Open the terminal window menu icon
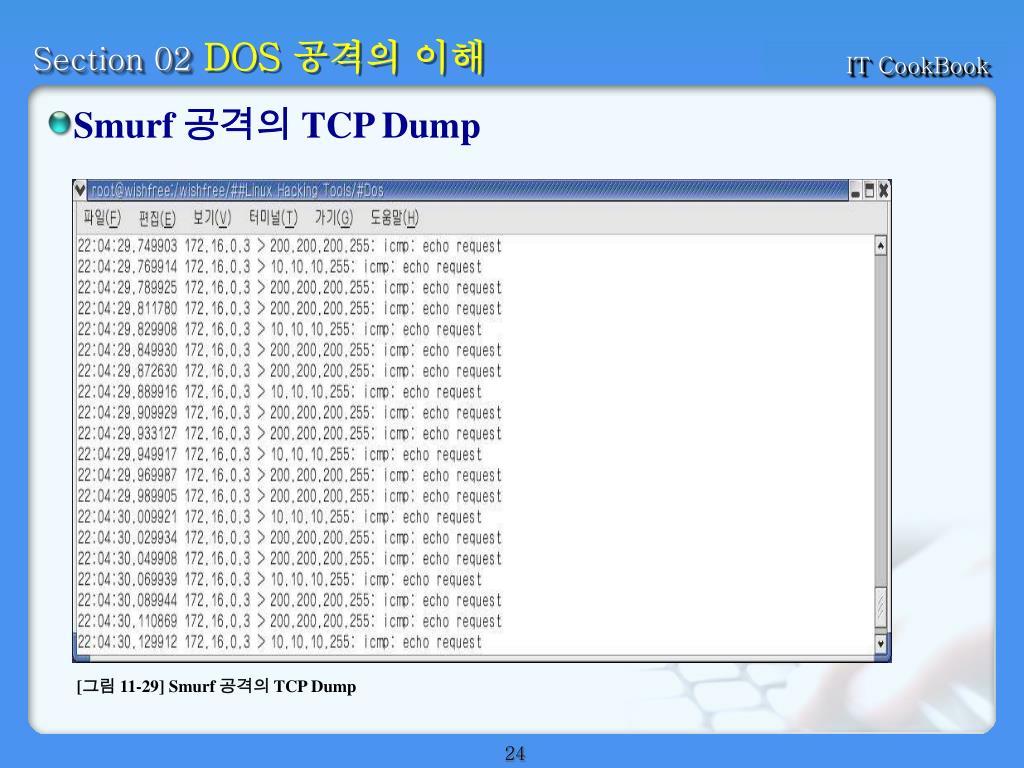 [80, 190]
